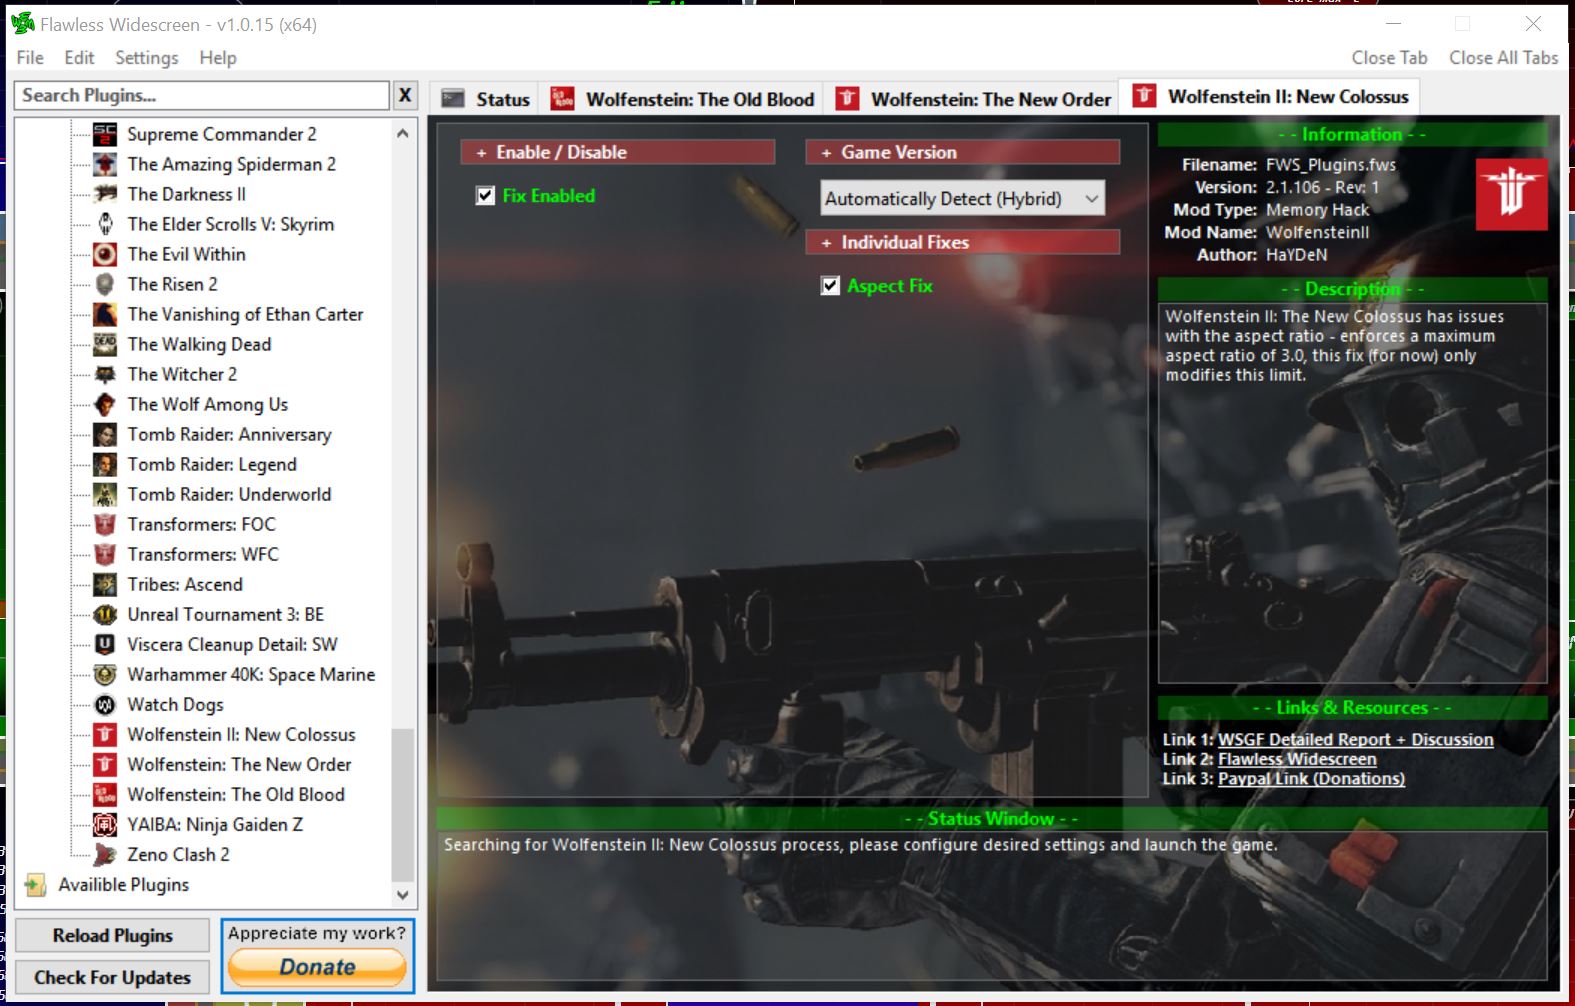Open the Flawless Widescreen link

(1297, 759)
